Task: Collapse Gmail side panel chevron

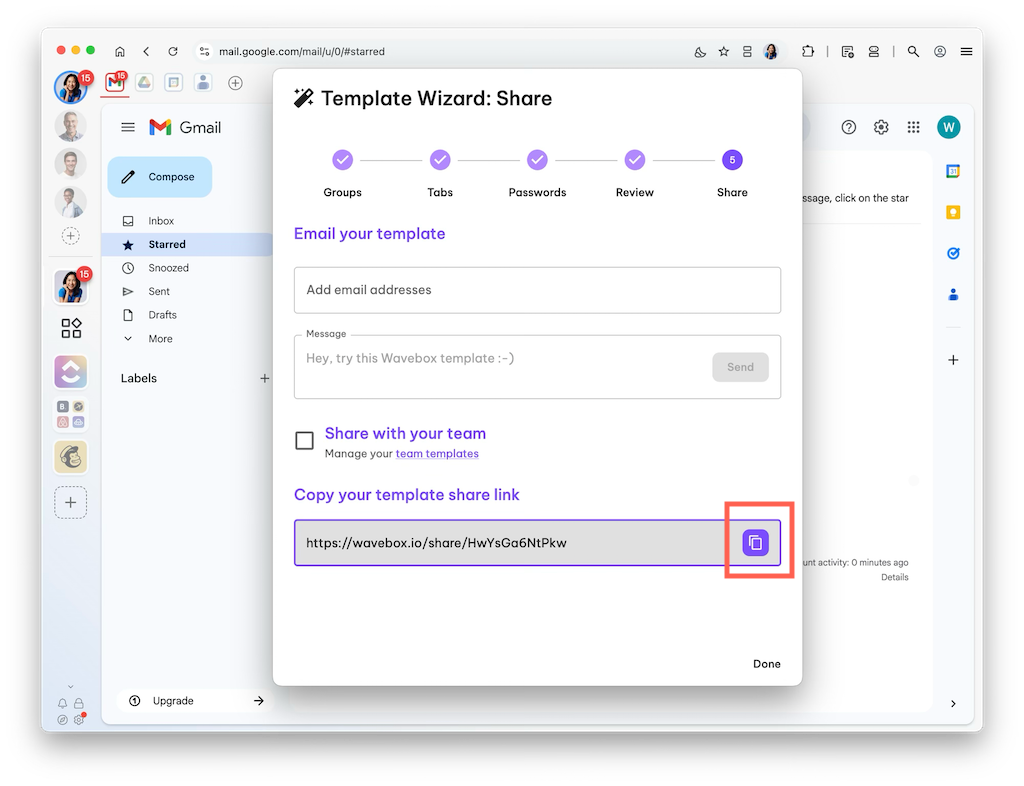Action: pos(953,703)
